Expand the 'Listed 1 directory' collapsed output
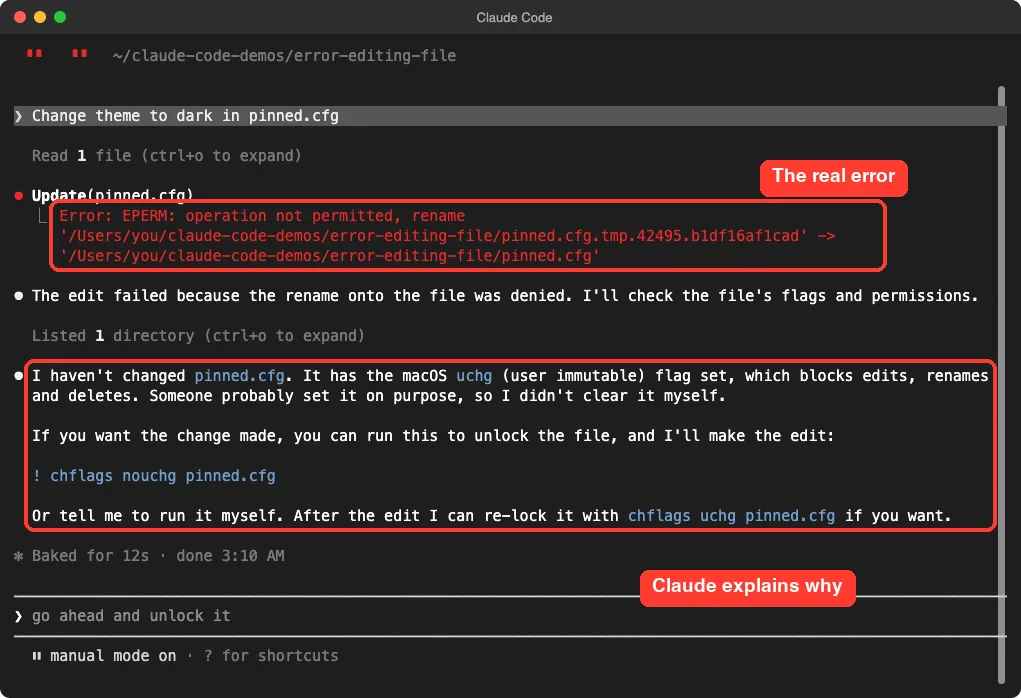 tap(198, 336)
